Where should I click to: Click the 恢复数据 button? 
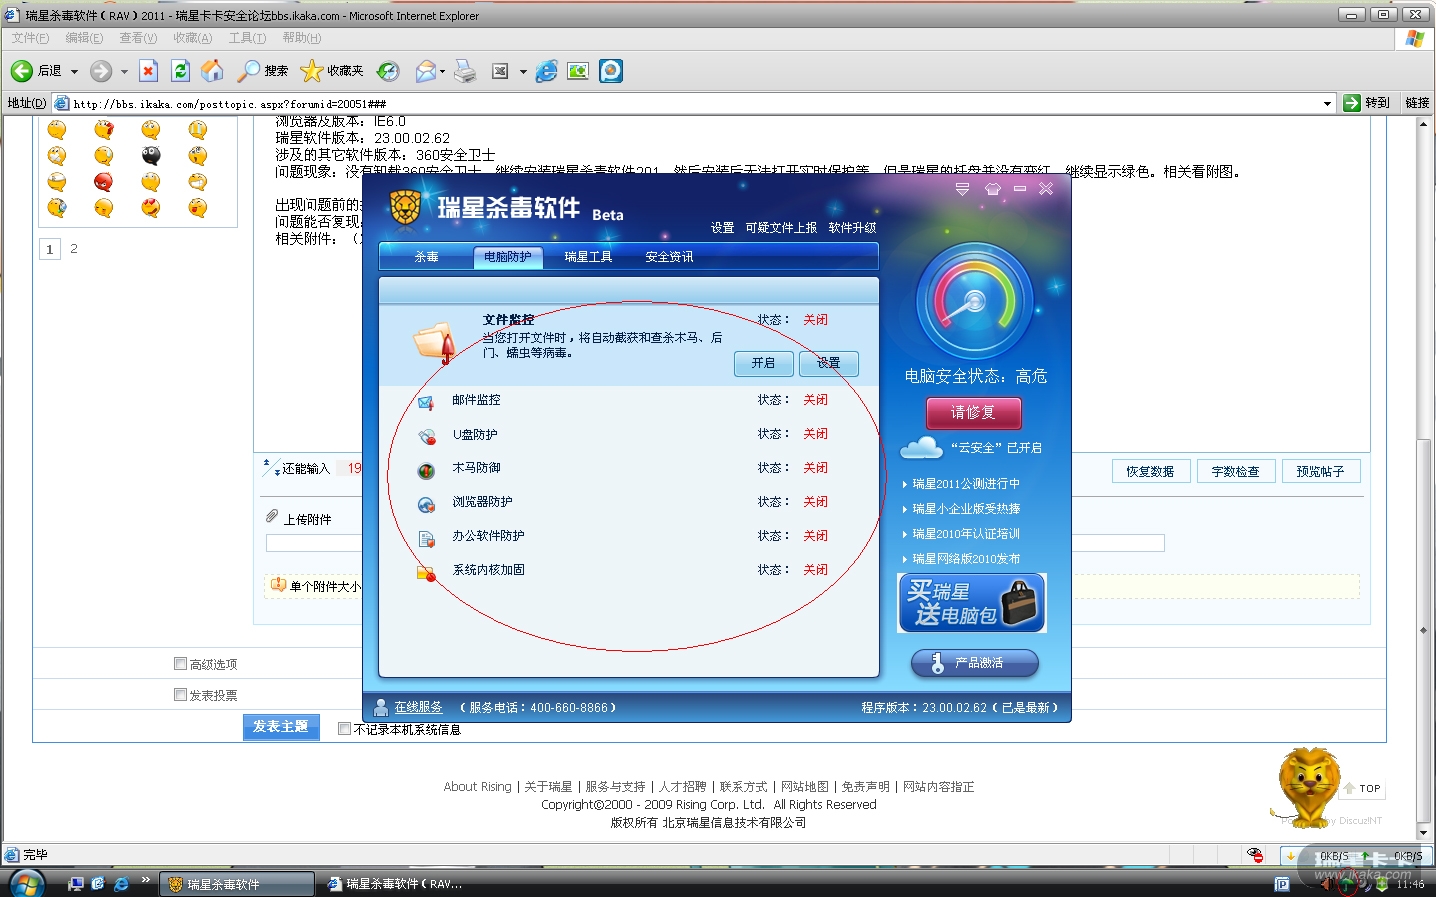click(1150, 471)
